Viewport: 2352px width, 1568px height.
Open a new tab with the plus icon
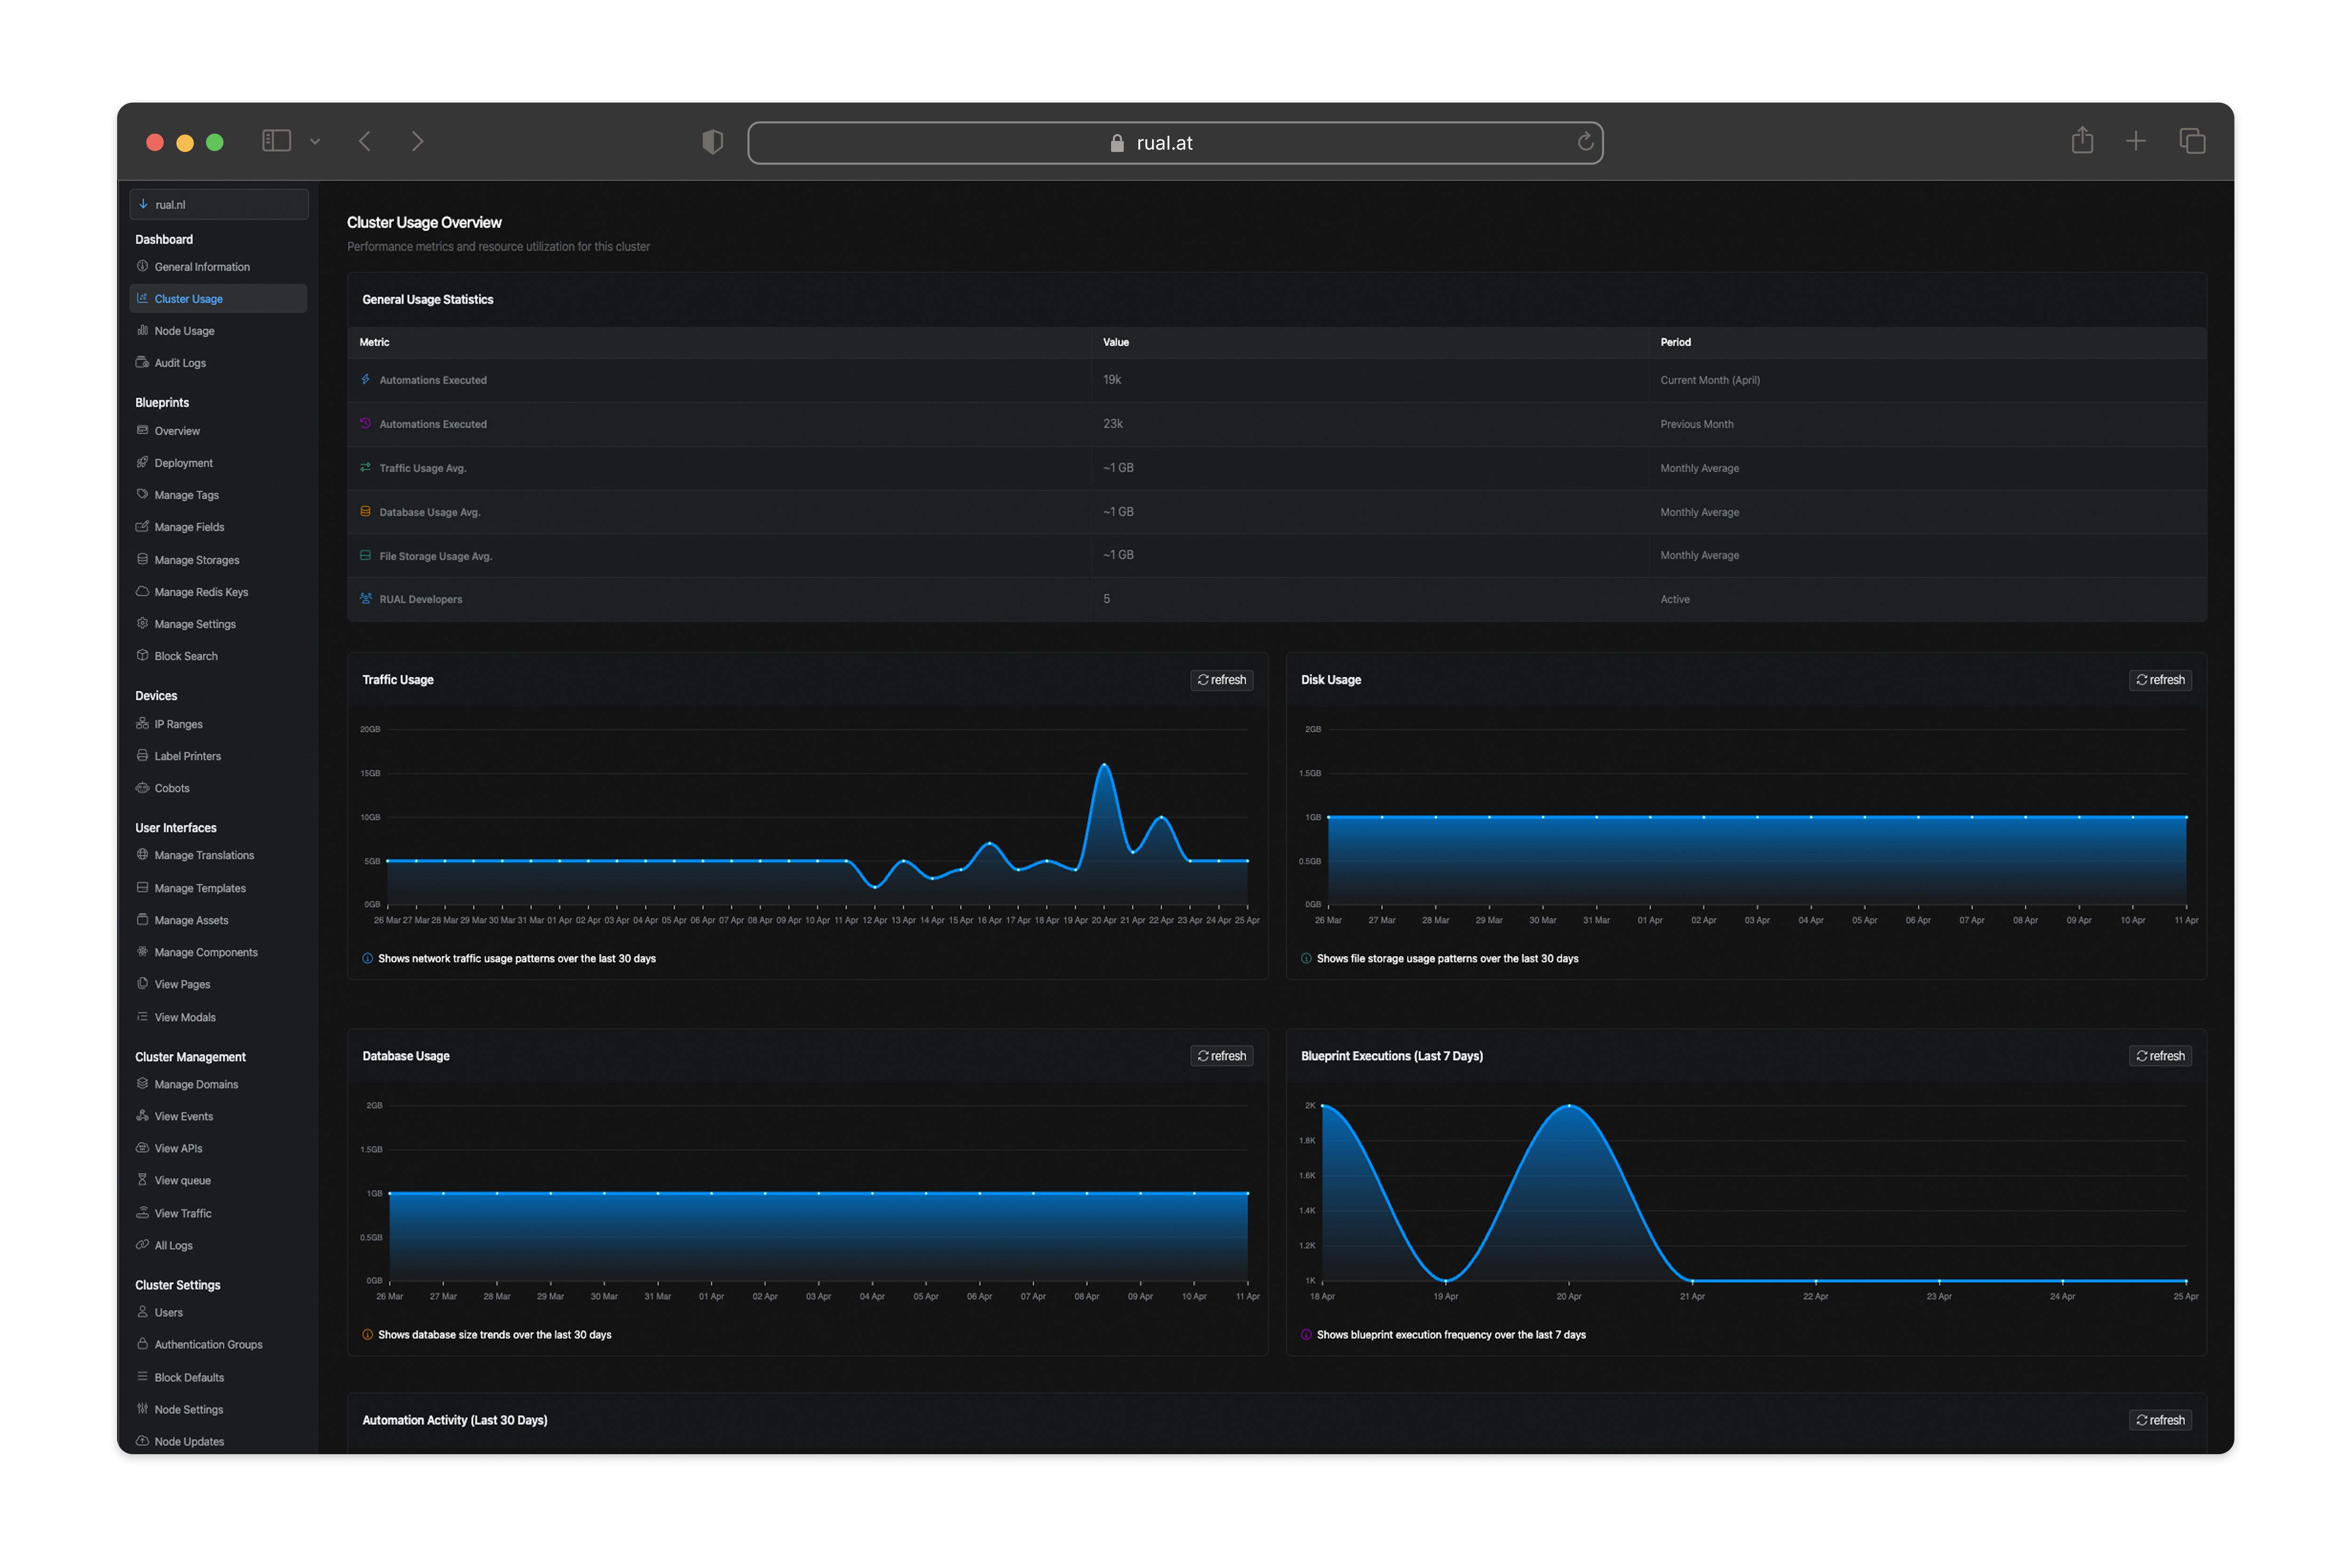(x=2135, y=141)
